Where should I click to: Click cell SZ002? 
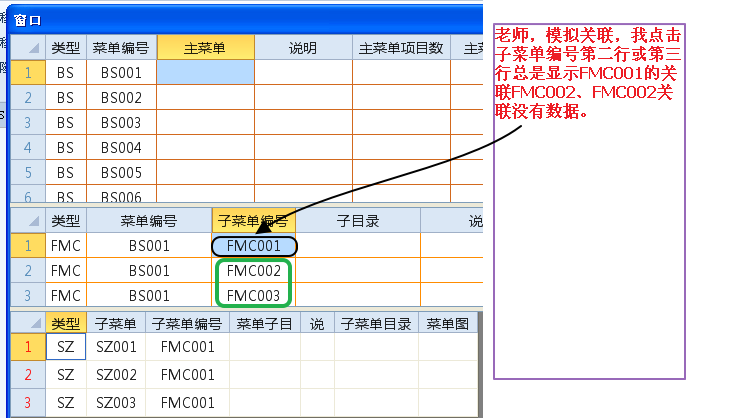116,374
